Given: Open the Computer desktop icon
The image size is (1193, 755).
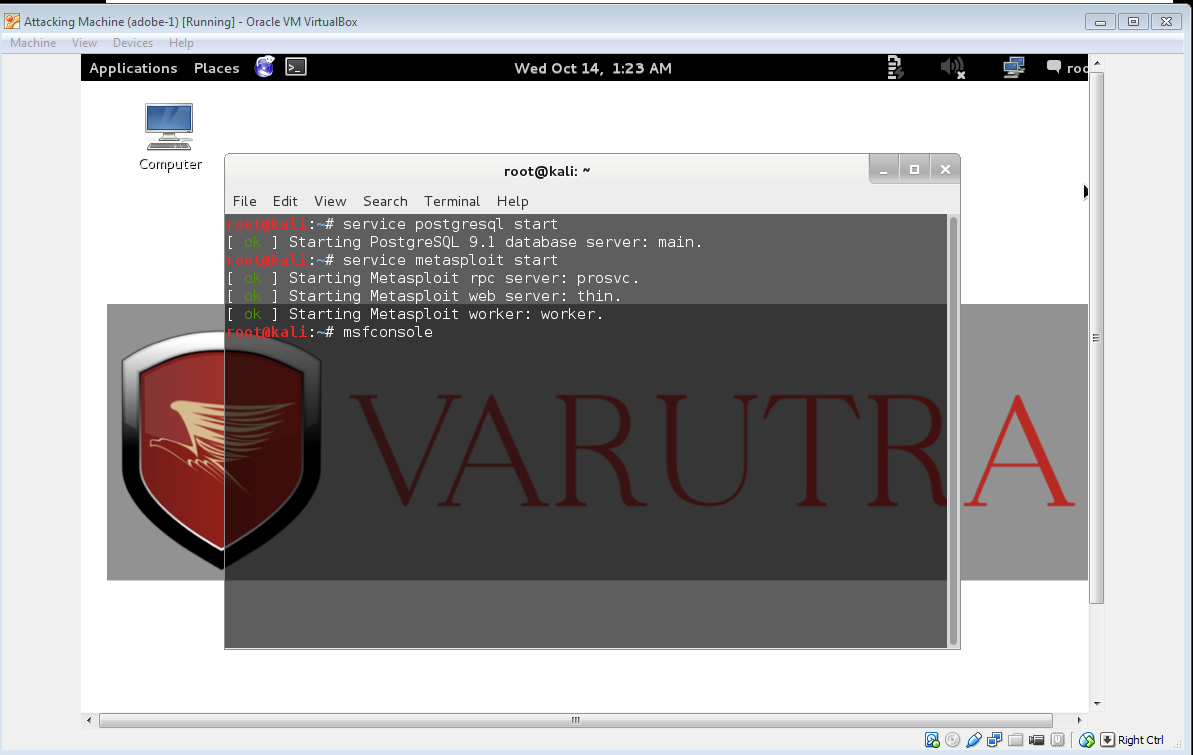Looking at the screenshot, I should (170, 137).
